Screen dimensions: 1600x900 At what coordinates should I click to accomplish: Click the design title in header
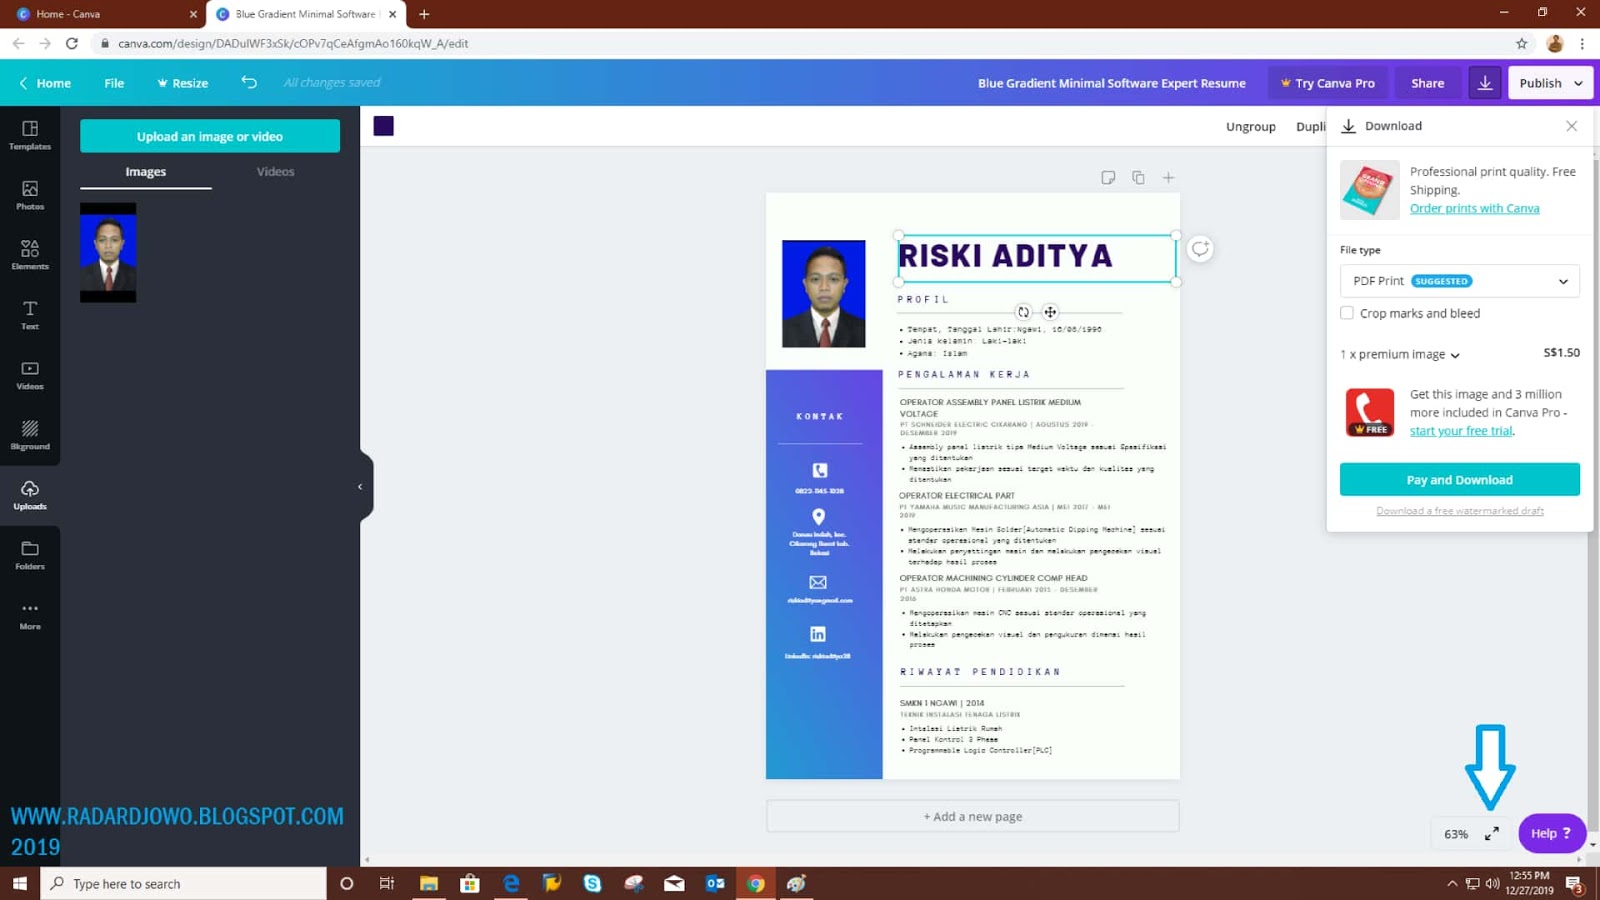(x=1111, y=83)
